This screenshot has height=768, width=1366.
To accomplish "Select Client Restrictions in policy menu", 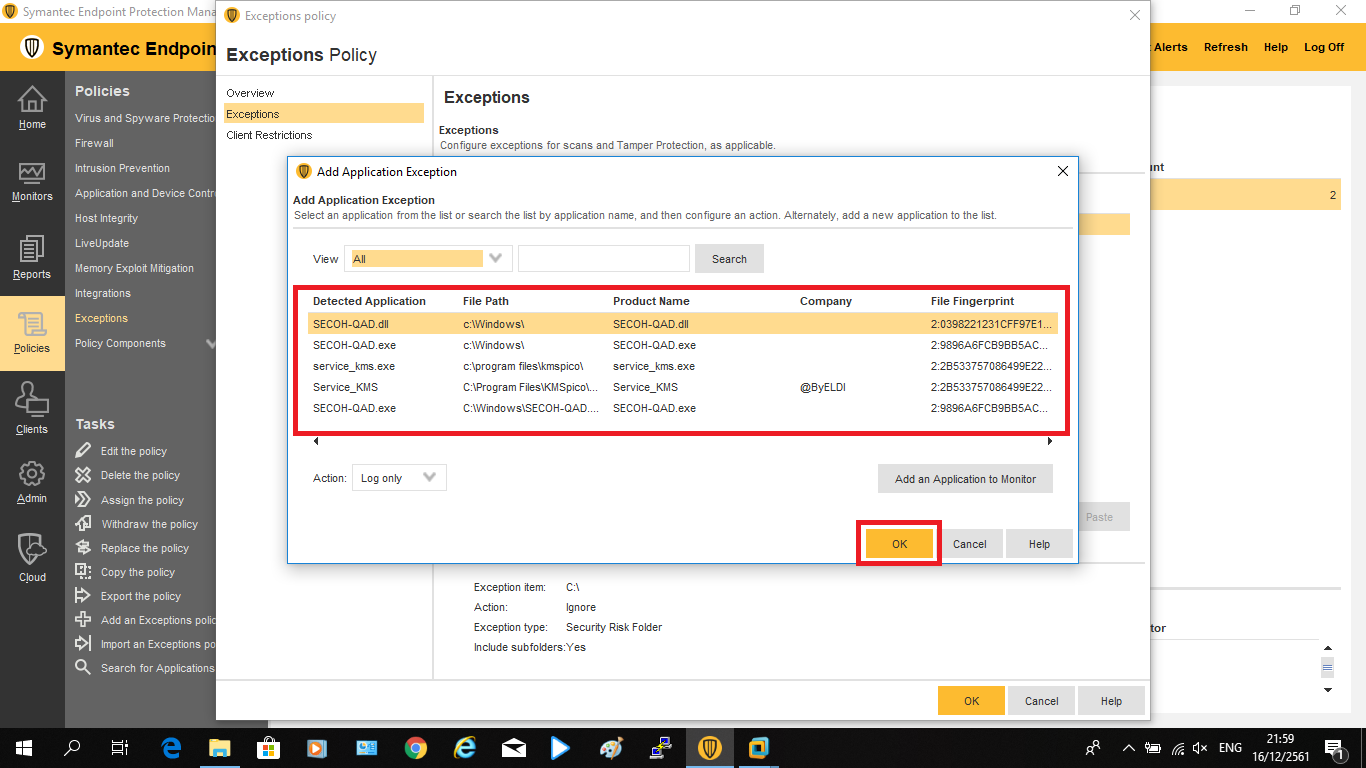I will 269,135.
